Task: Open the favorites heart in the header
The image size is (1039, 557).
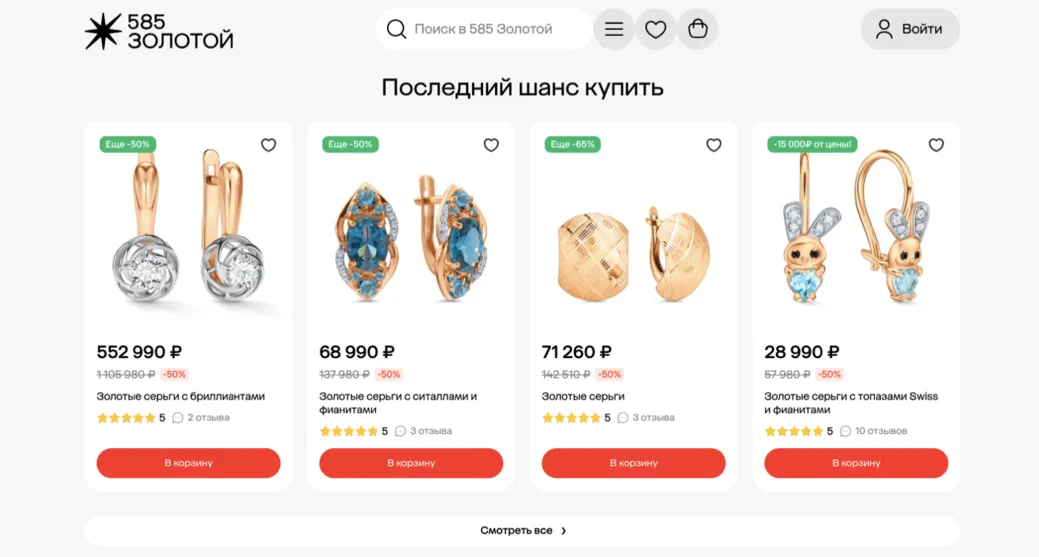Action: click(655, 29)
